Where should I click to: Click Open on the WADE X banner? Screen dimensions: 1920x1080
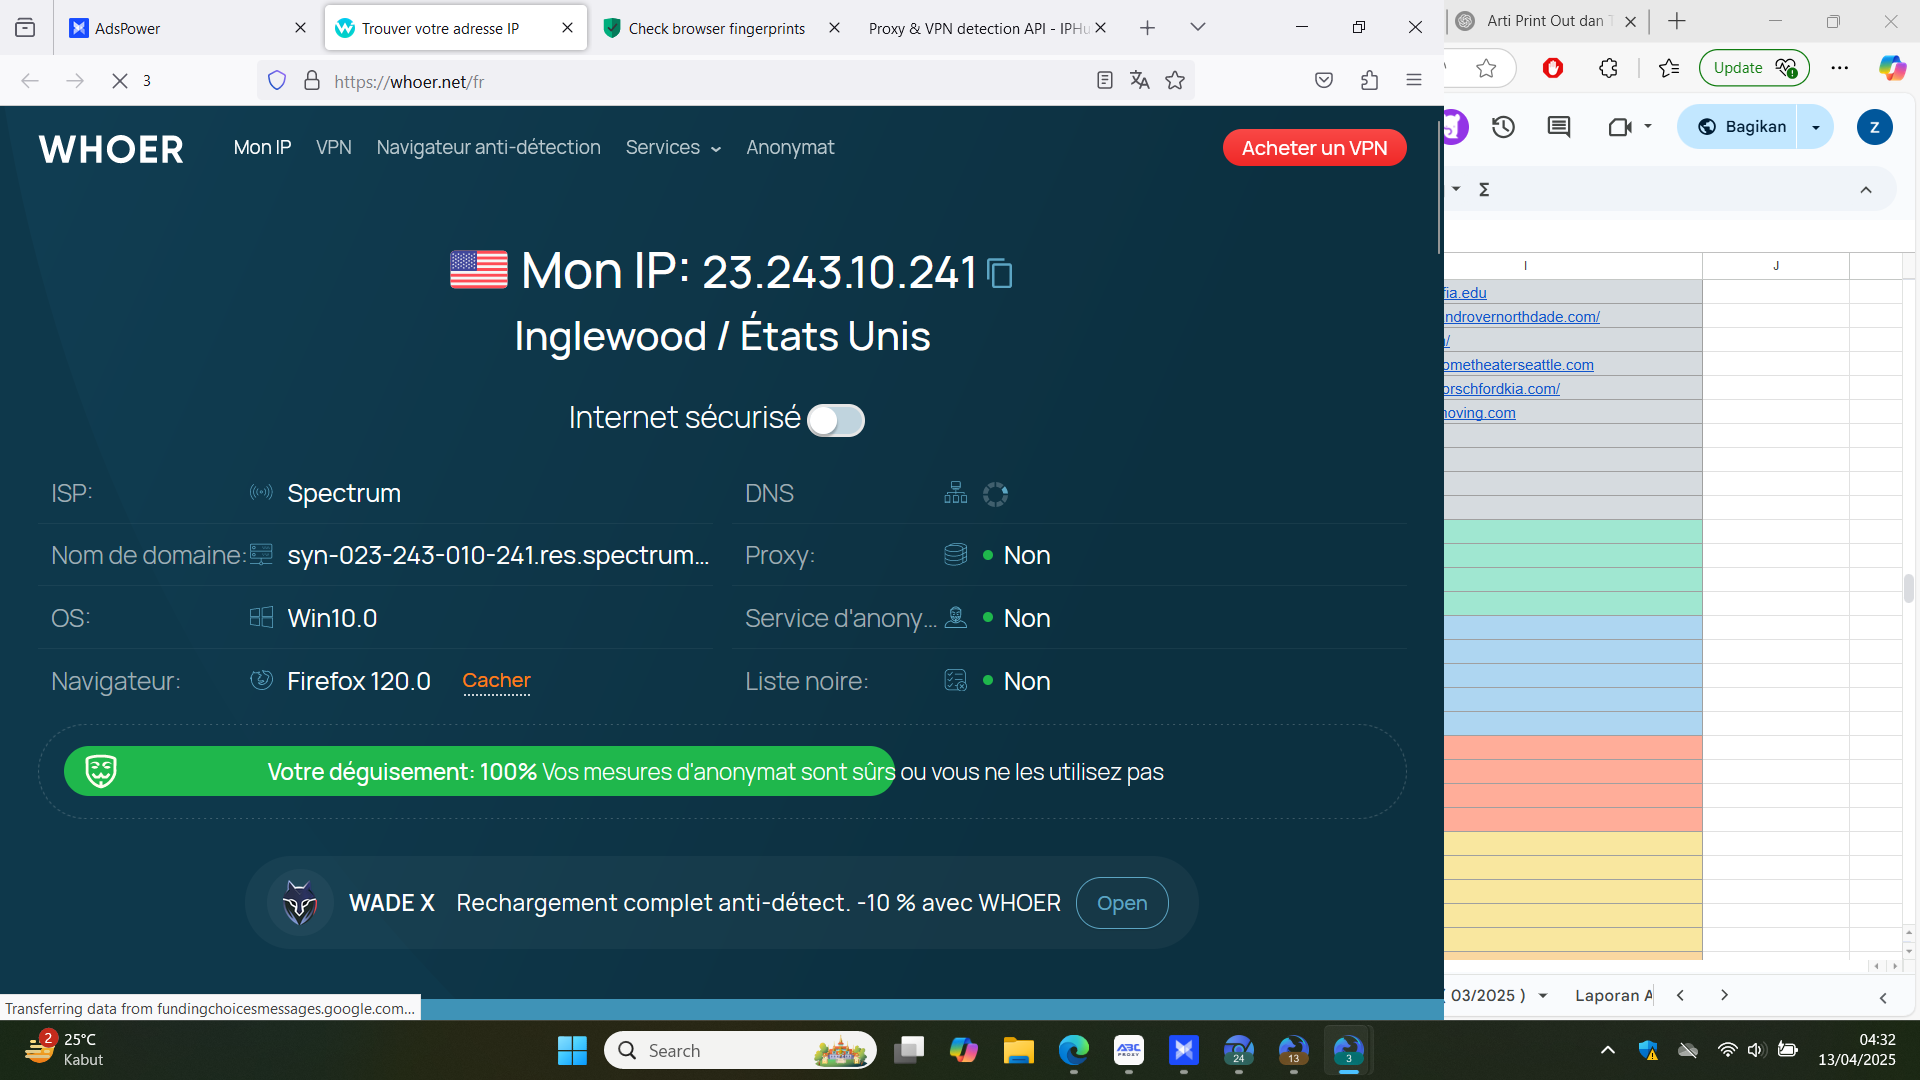[1122, 903]
